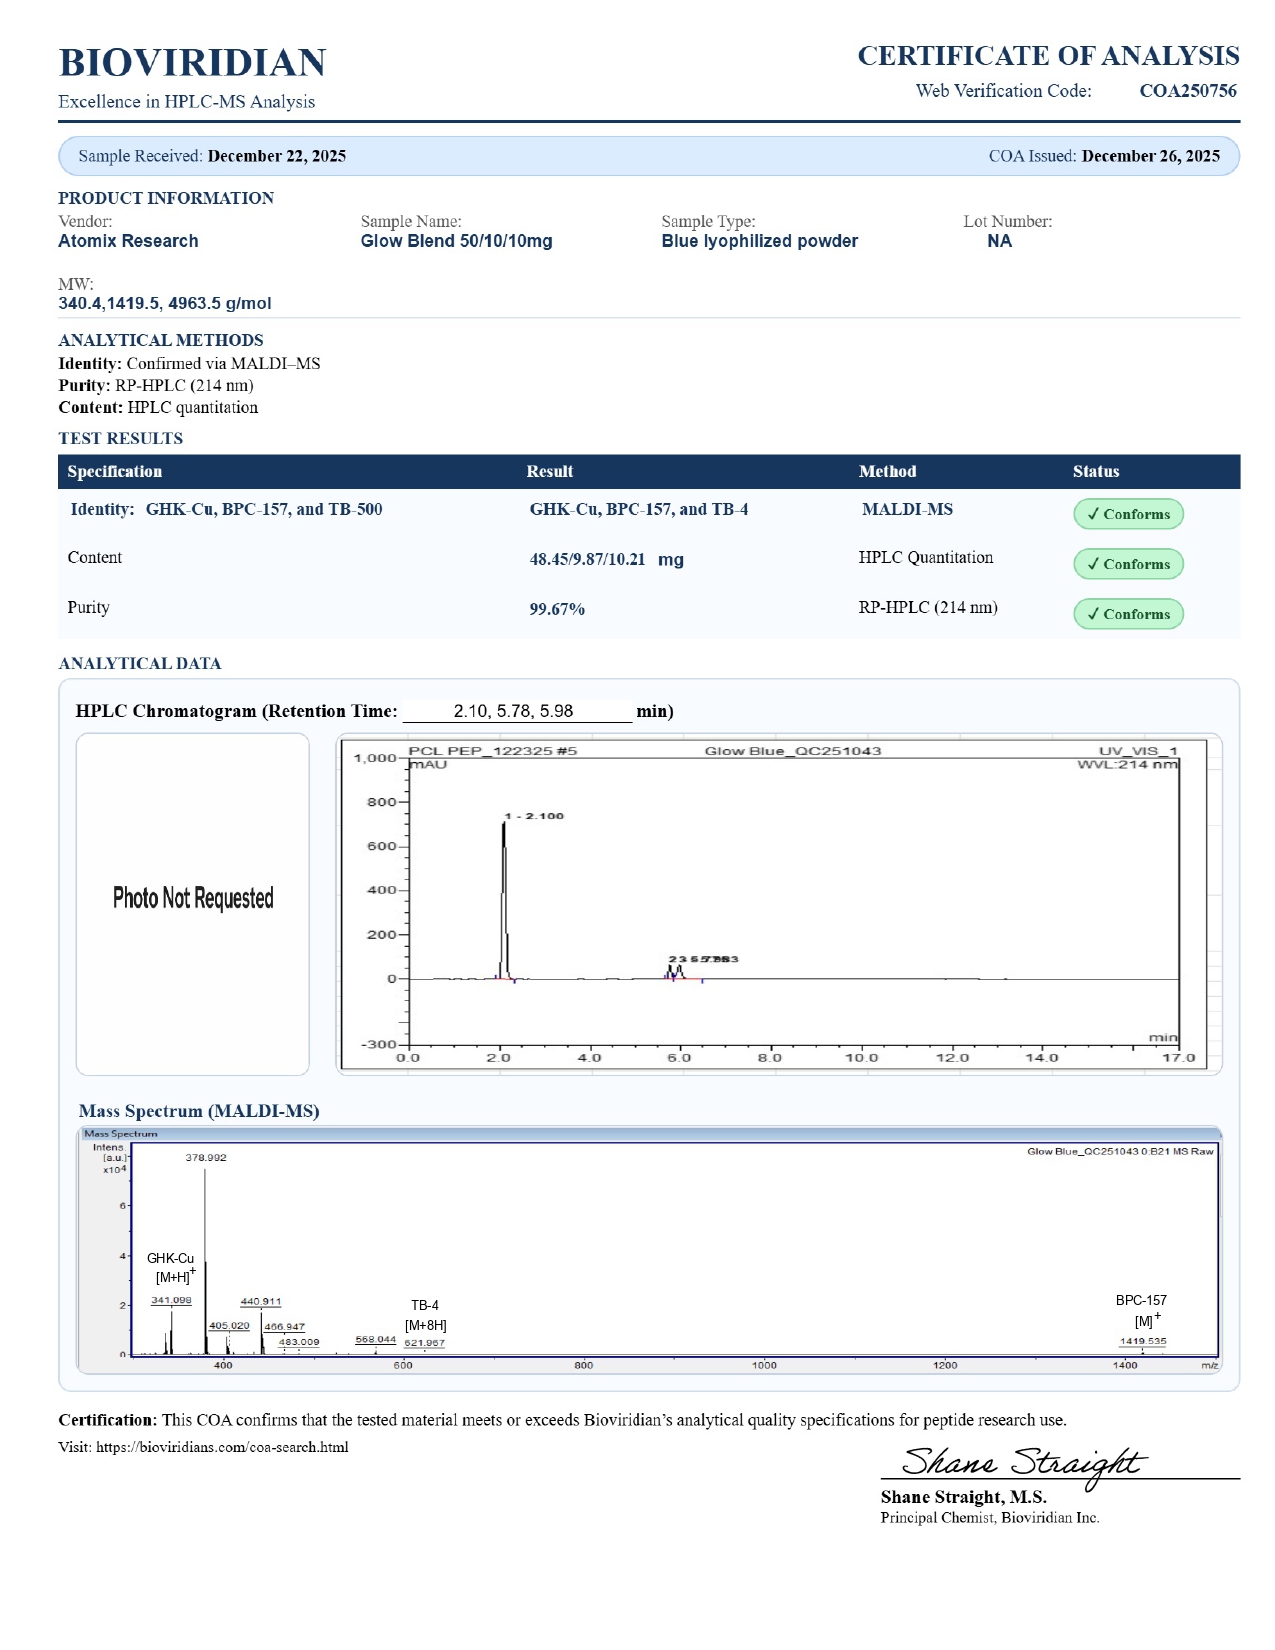Click the GHK-Cu [M+H]+ annotation

(x=171, y=1267)
